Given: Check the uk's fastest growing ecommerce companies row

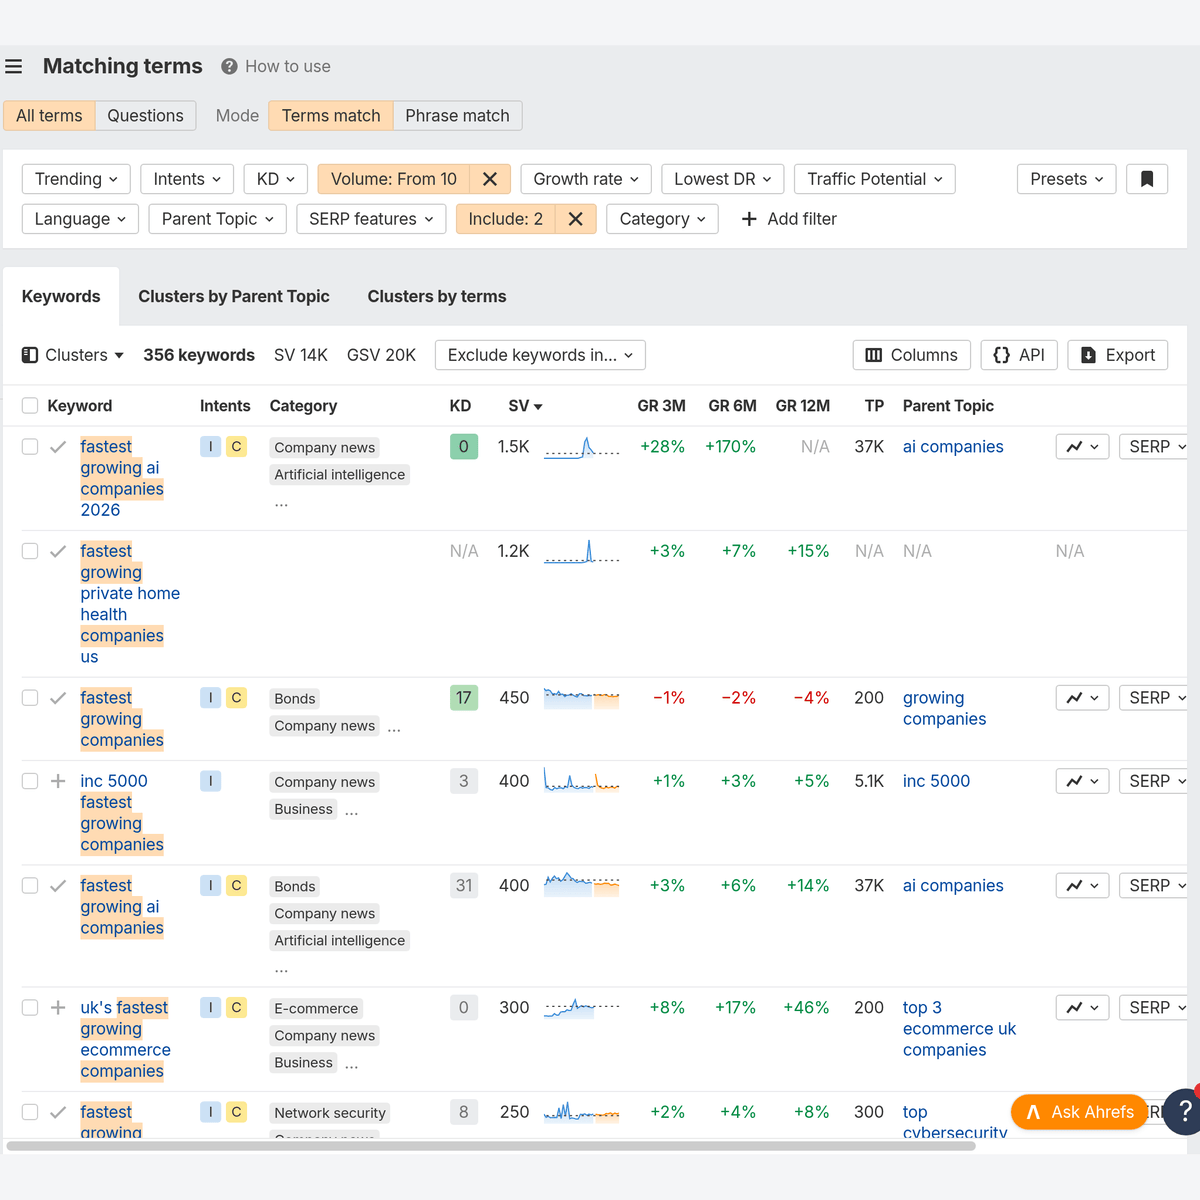Looking at the screenshot, I should click(30, 1008).
